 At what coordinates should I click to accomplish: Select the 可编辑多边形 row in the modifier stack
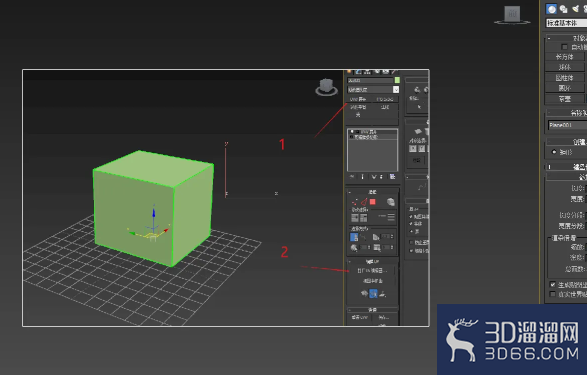tap(372, 137)
